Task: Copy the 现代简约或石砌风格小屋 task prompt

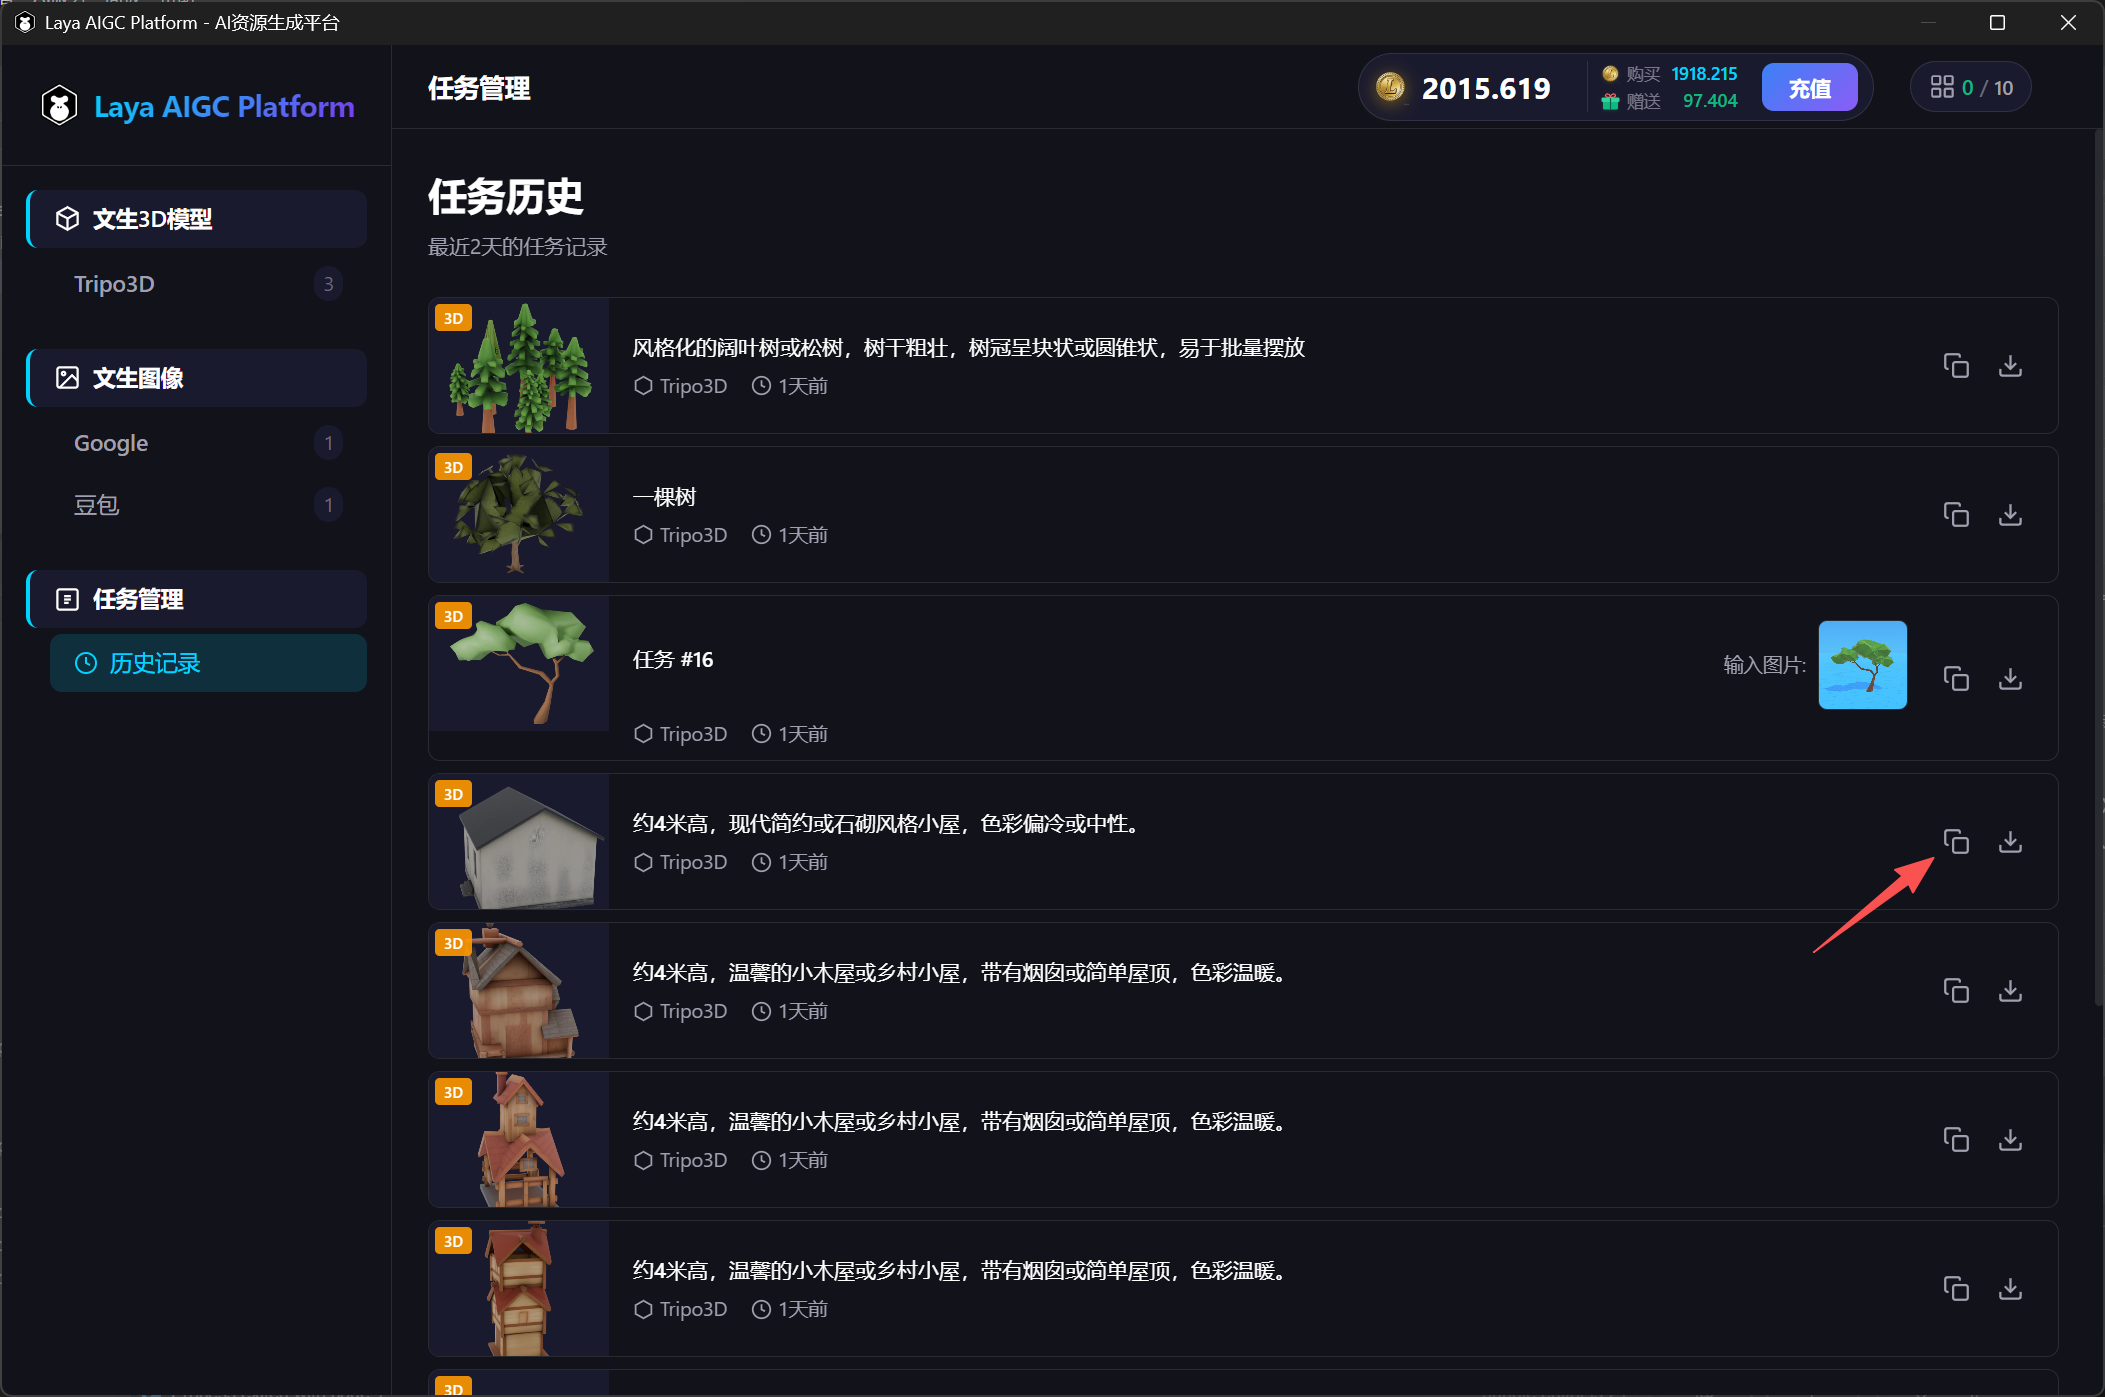Action: click(1956, 842)
